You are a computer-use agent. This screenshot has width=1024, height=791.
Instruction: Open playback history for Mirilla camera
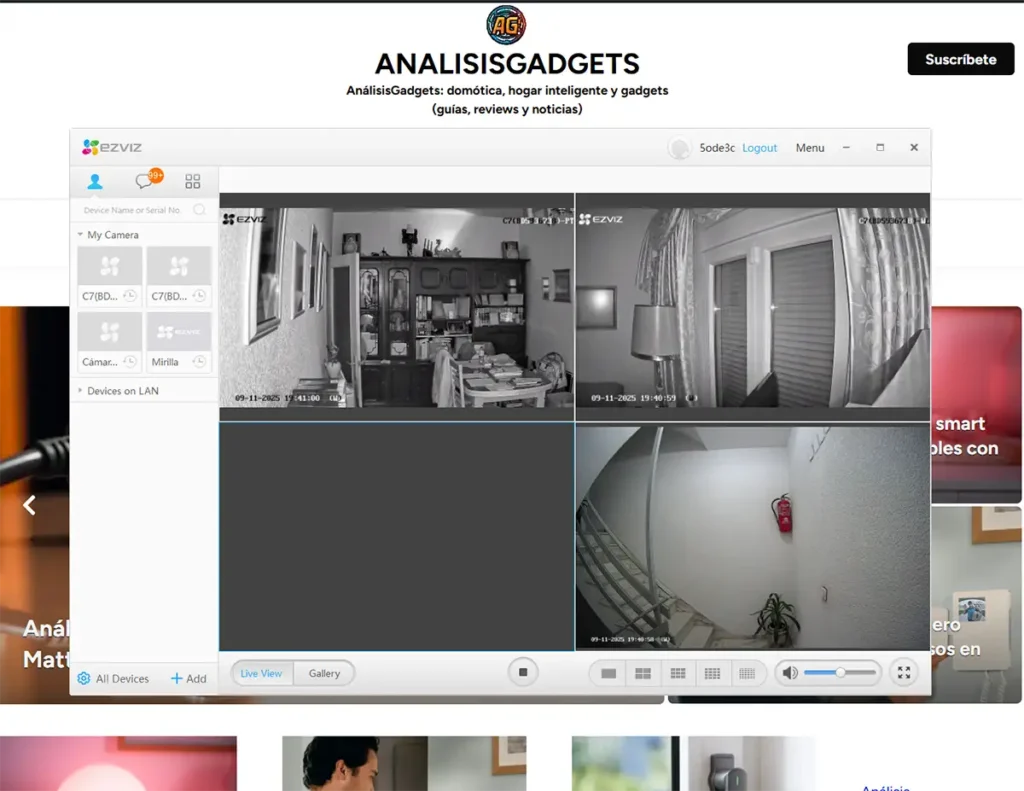(x=200, y=361)
